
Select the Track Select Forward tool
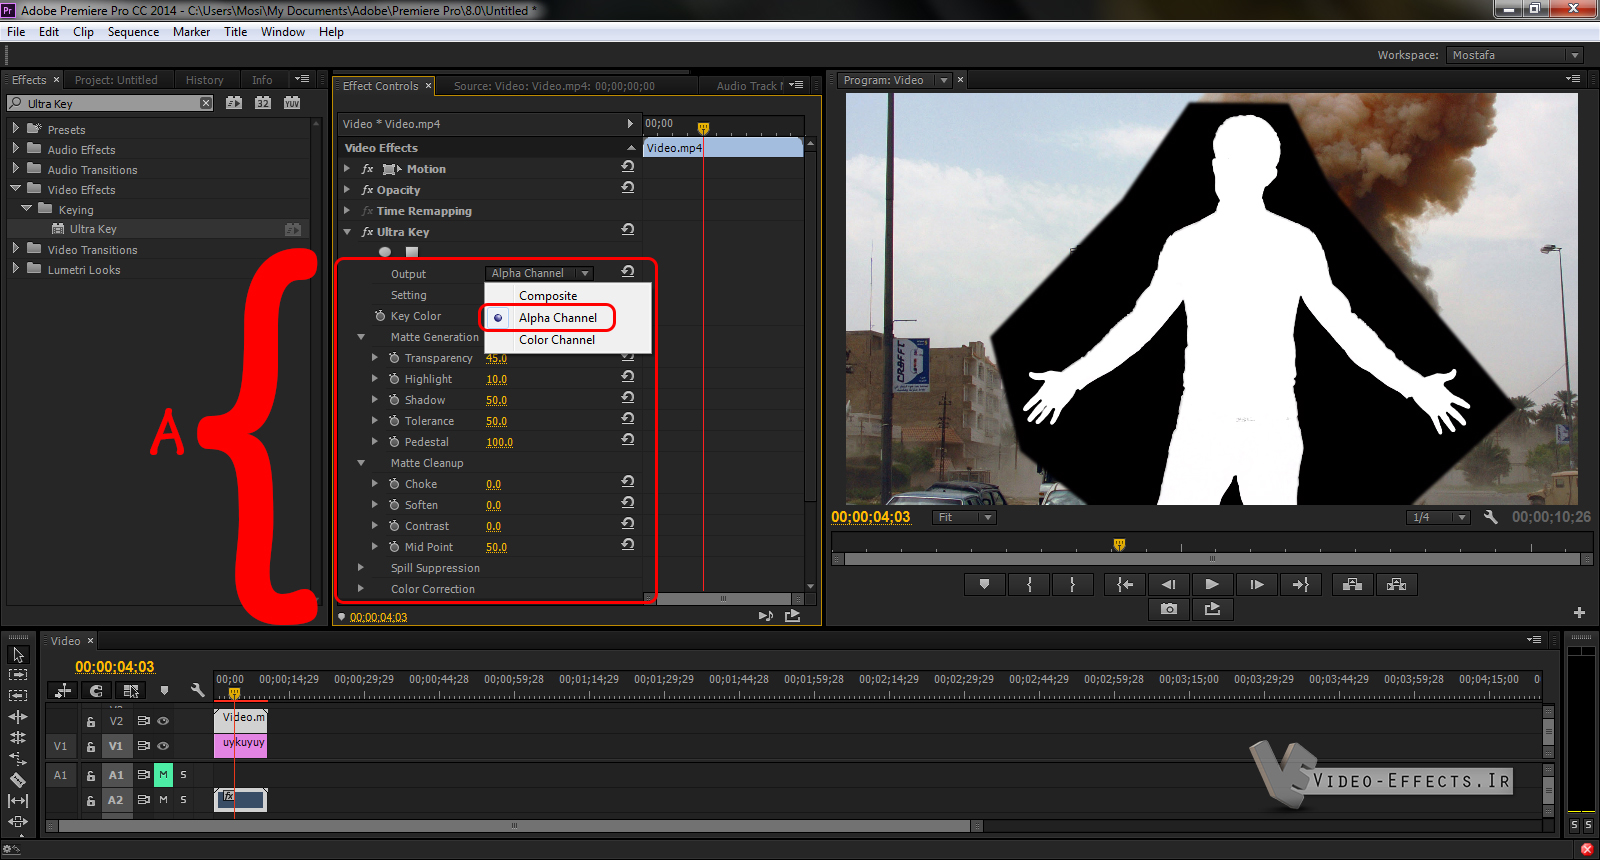[x=18, y=675]
